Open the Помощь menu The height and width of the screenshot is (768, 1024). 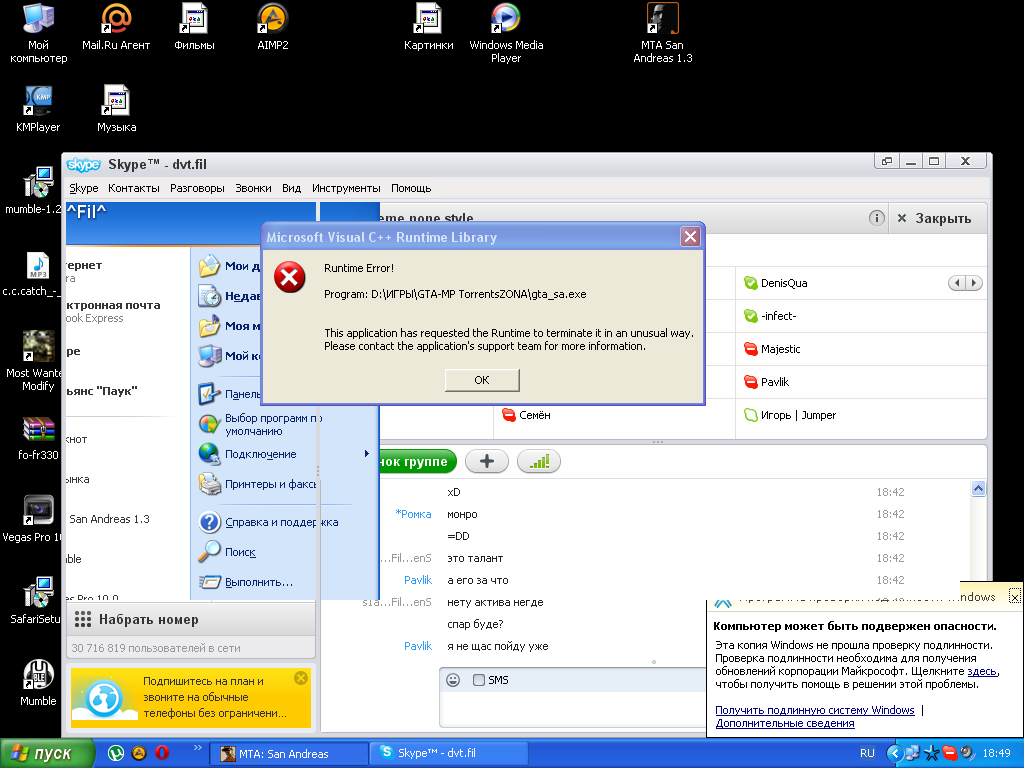click(x=411, y=188)
